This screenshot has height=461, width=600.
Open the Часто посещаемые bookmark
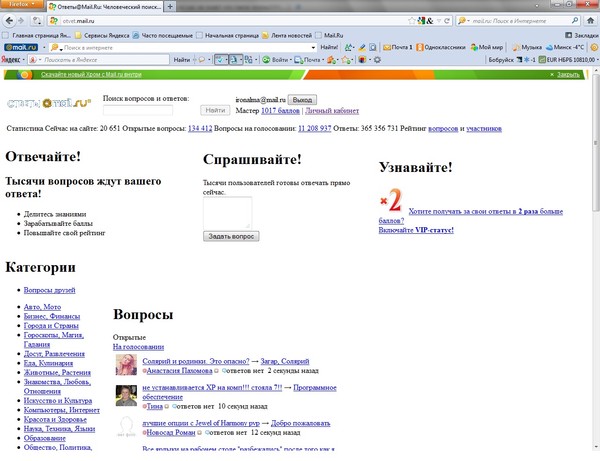click(x=163, y=35)
